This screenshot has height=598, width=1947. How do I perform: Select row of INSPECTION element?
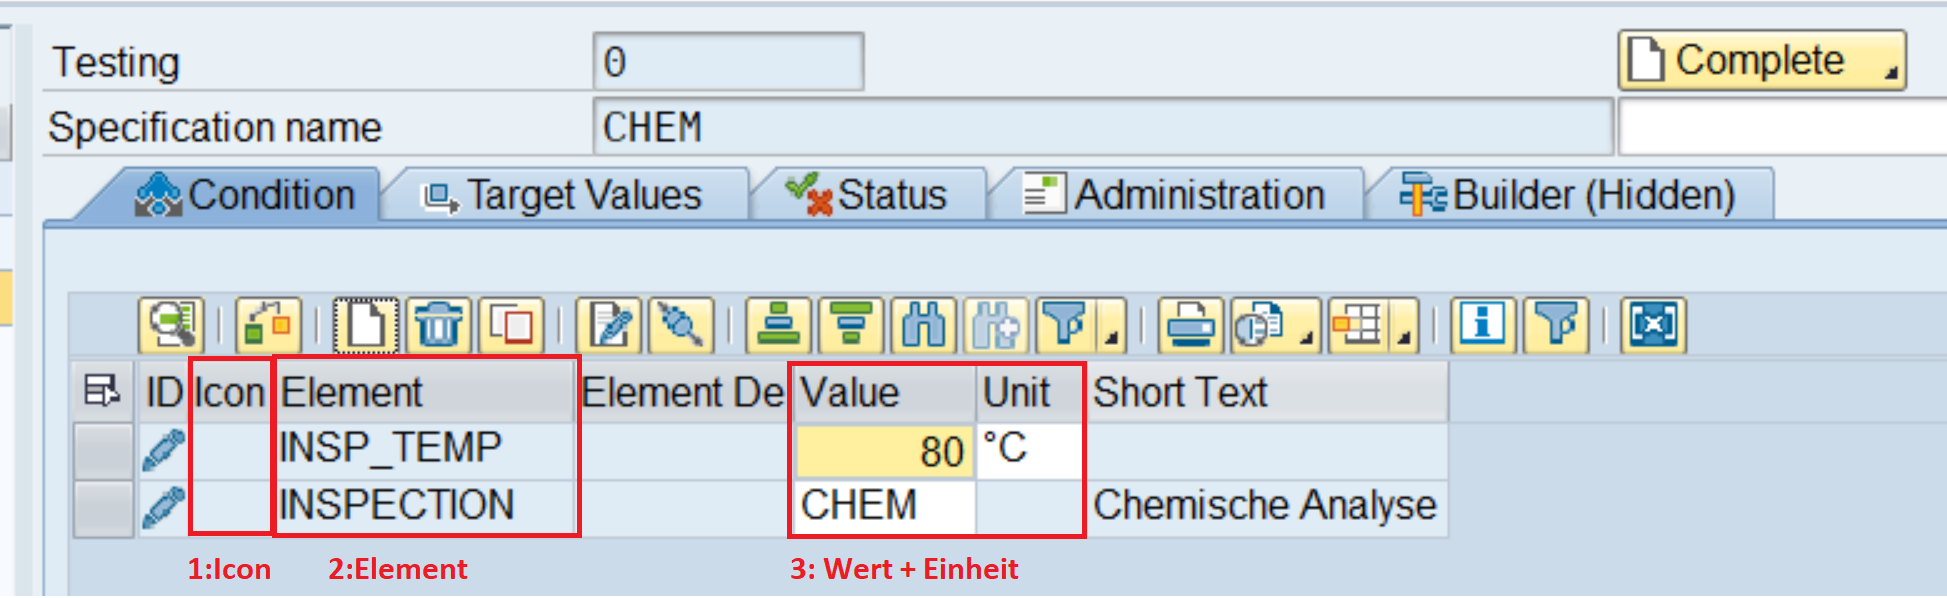(x=103, y=508)
